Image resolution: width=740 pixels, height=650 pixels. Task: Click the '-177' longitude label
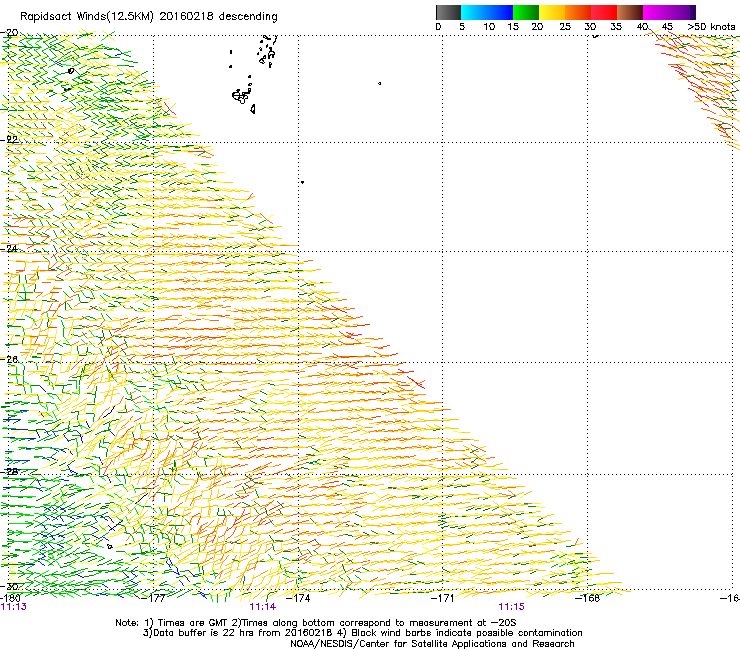point(153,598)
